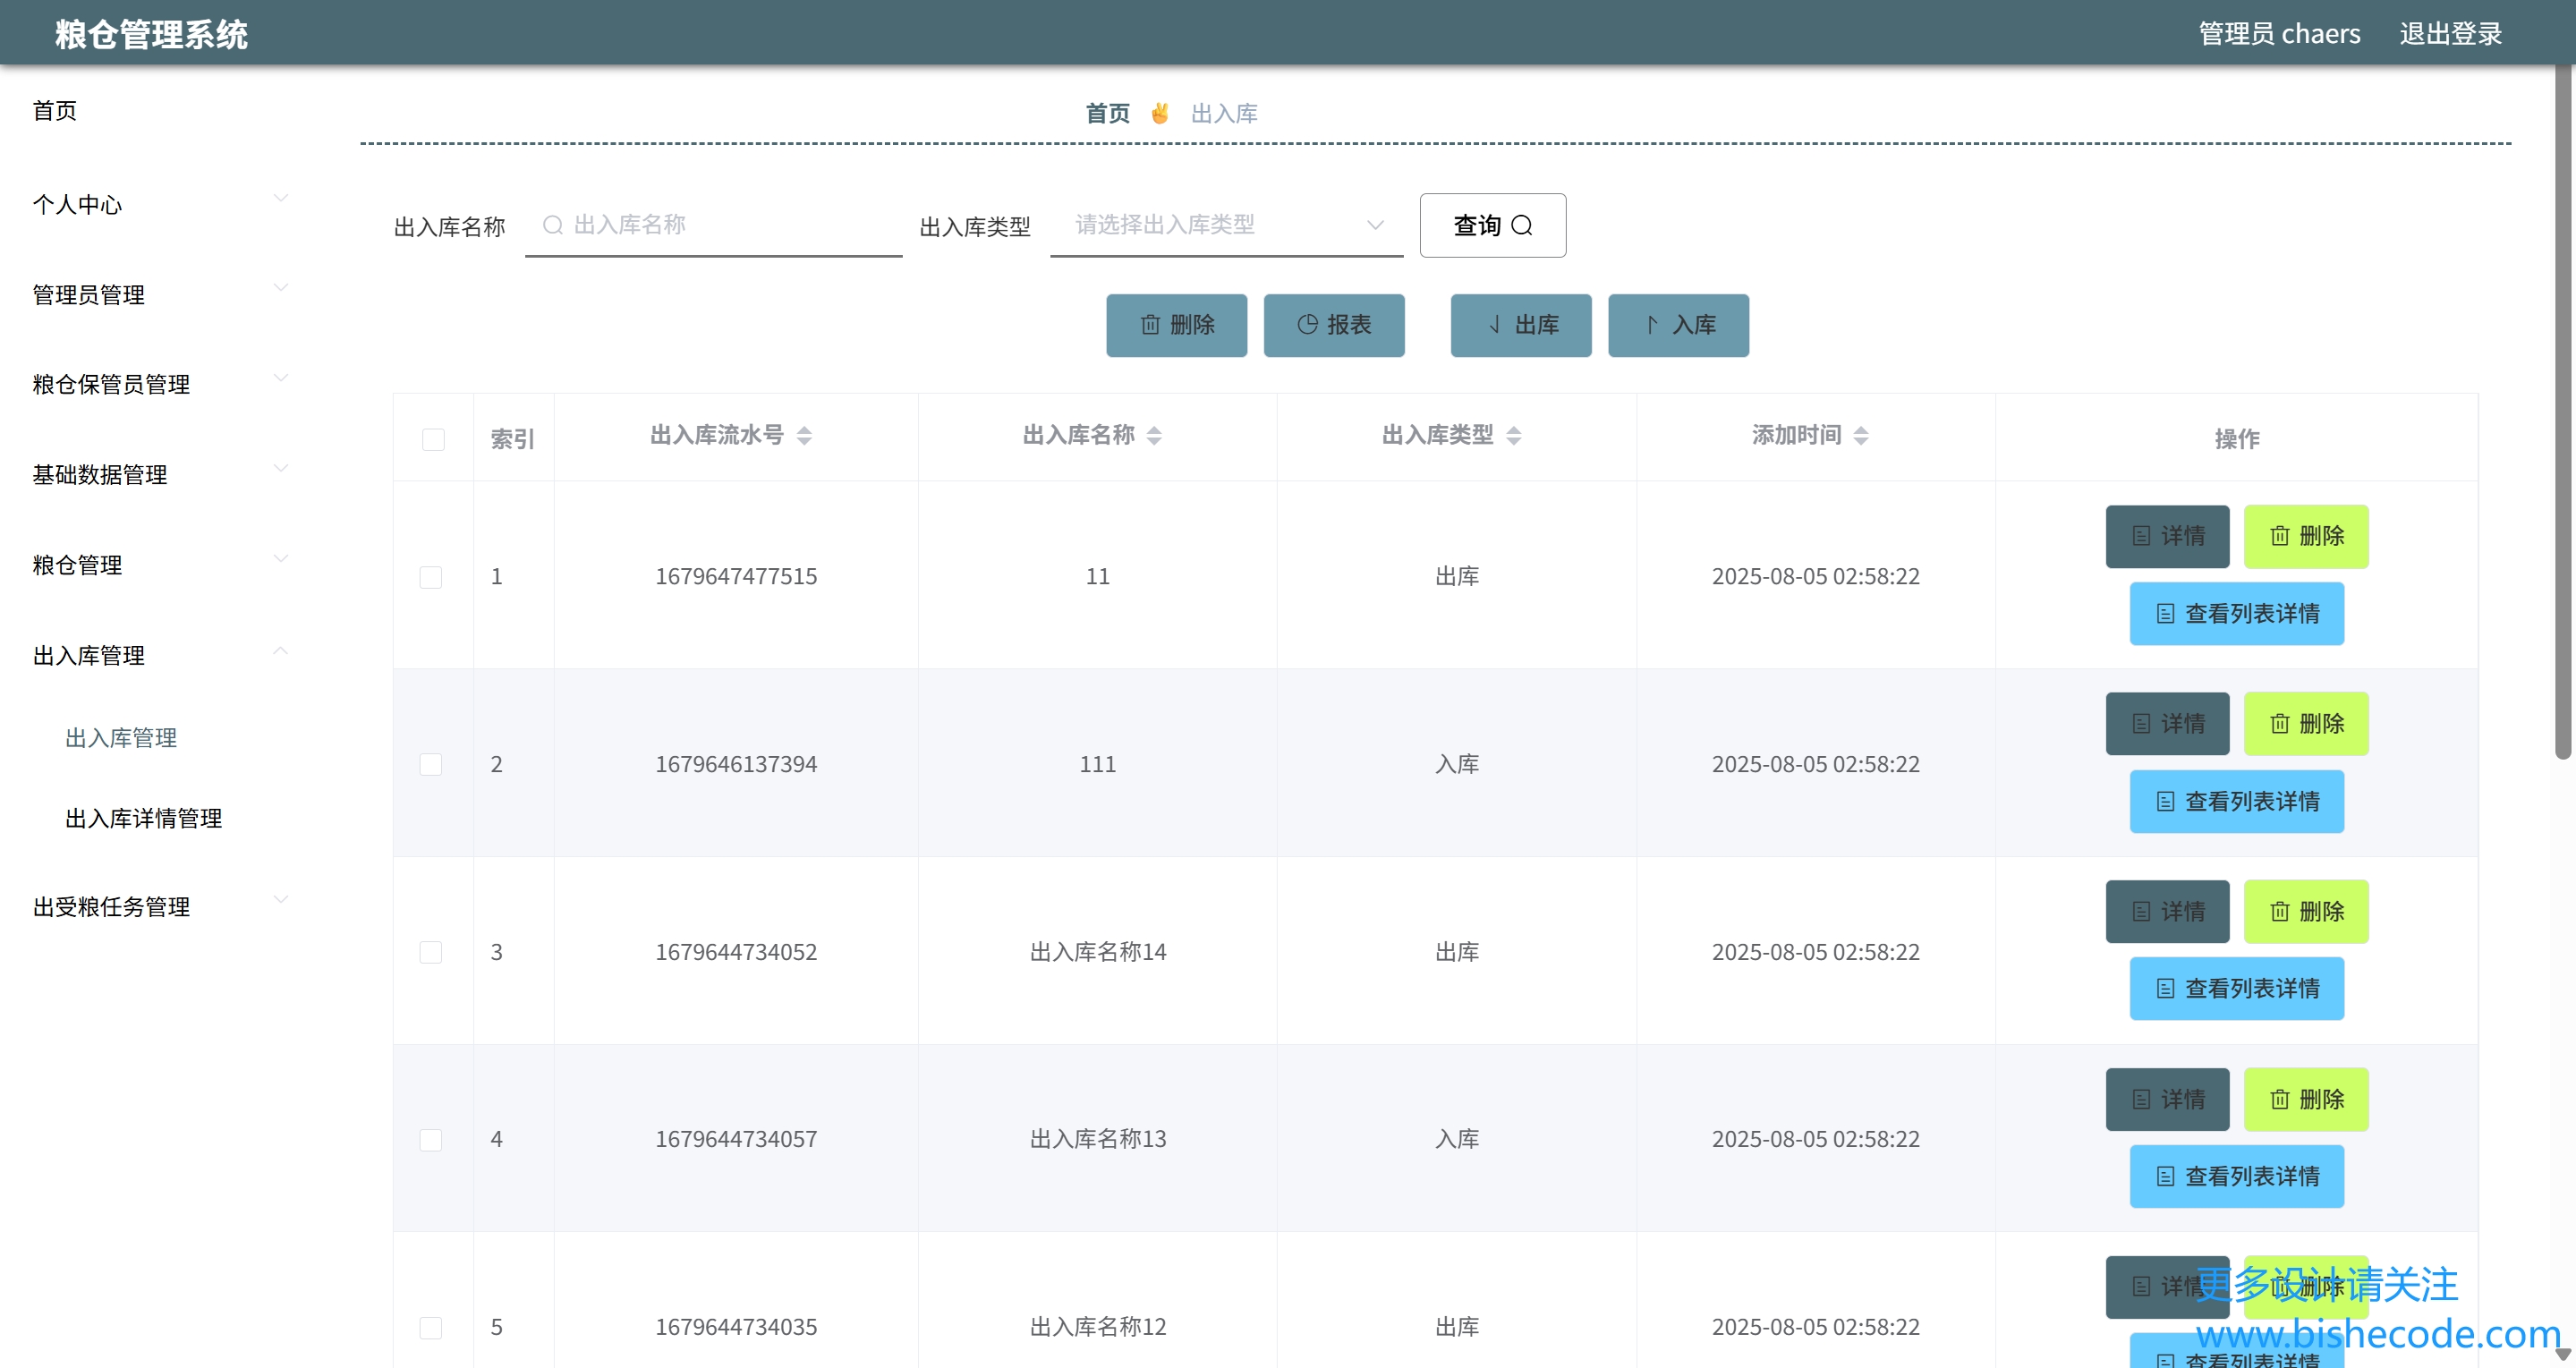The width and height of the screenshot is (2576, 1368).
Task: Click the pie chart icon on 报表 button
Action: pyautogui.click(x=1307, y=324)
